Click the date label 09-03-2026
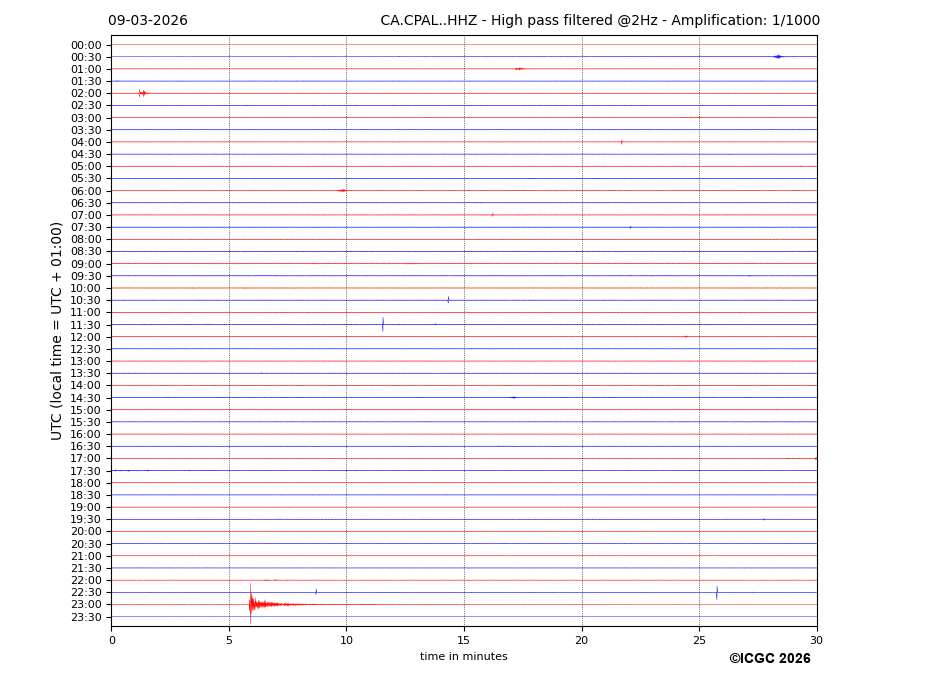The height and width of the screenshot is (696, 927). click(148, 21)
